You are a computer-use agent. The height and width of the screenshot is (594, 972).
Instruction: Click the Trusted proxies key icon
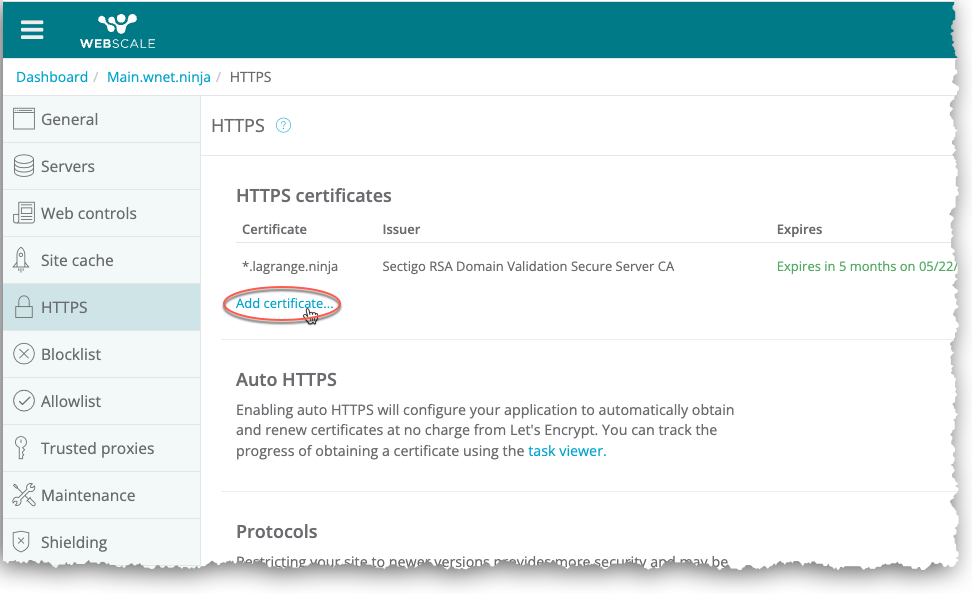pyautogui.click(x=22, y=448)
